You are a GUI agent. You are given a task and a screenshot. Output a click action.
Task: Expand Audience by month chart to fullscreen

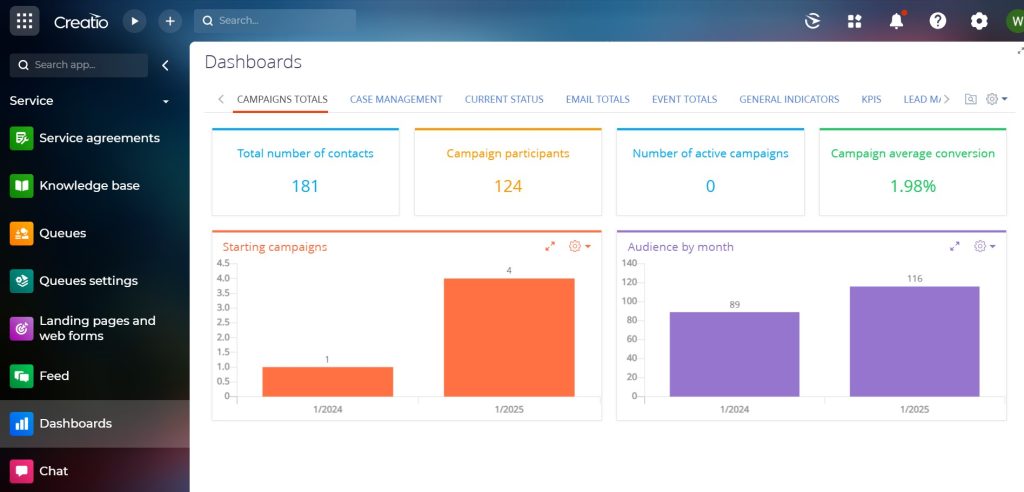pos(955,246)
